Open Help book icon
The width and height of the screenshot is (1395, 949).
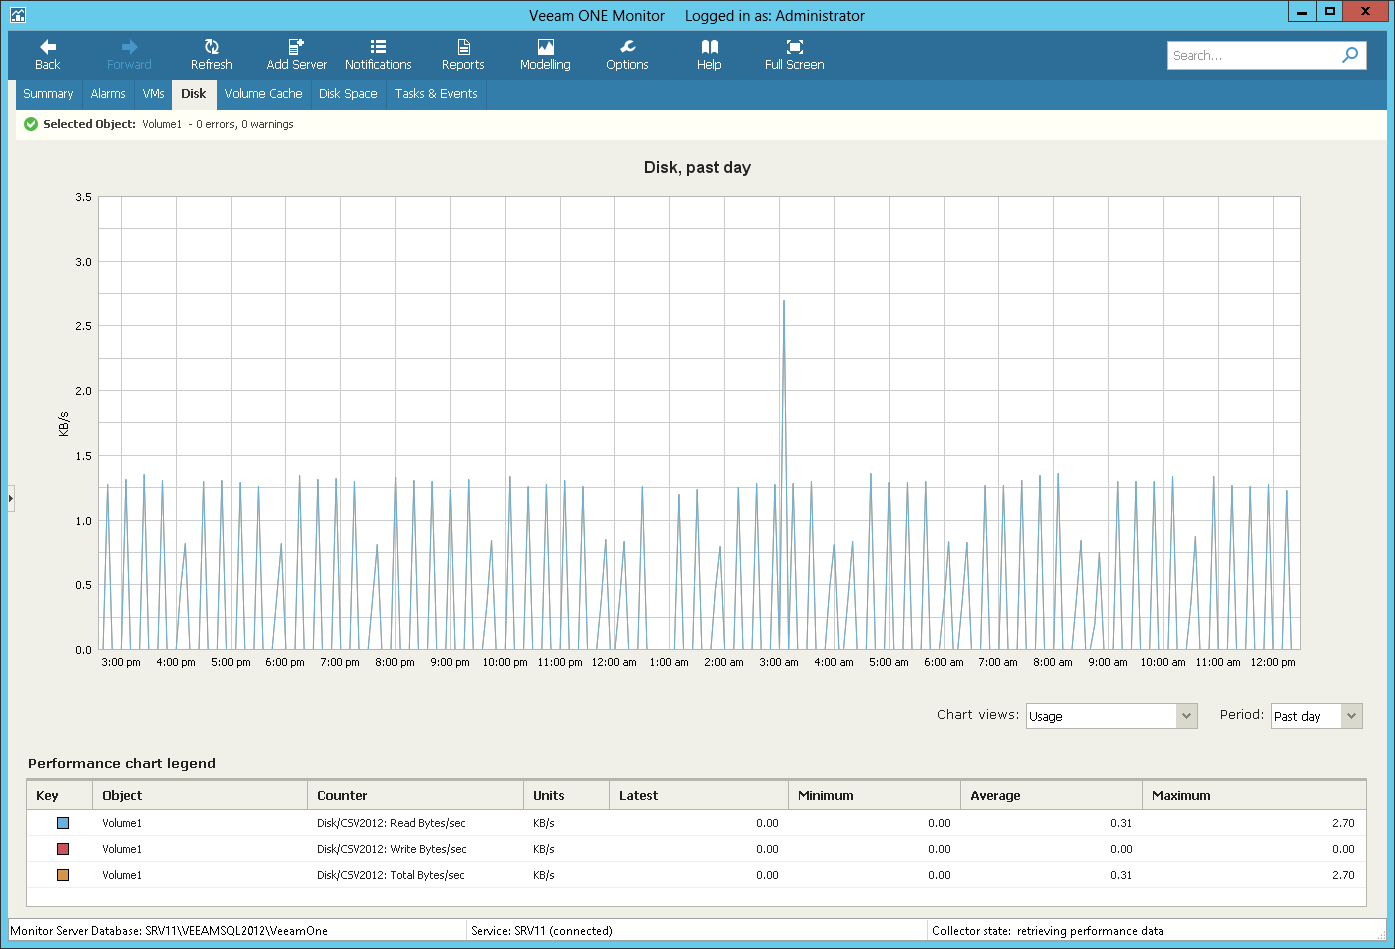[x=709, y=47]
